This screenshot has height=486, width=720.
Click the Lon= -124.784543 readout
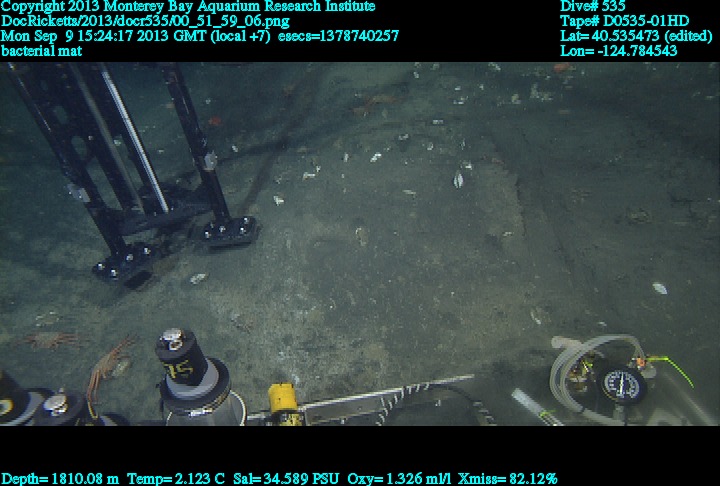coord(619,51)
